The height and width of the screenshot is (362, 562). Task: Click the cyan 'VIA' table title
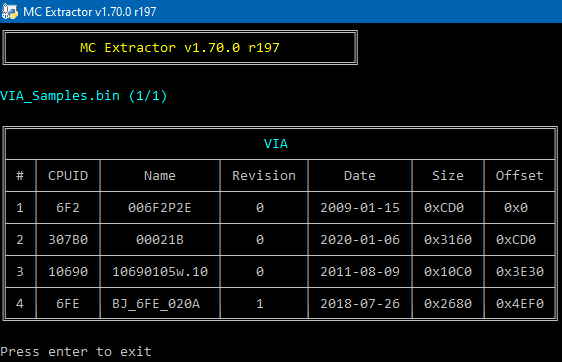tap(276, 144)
